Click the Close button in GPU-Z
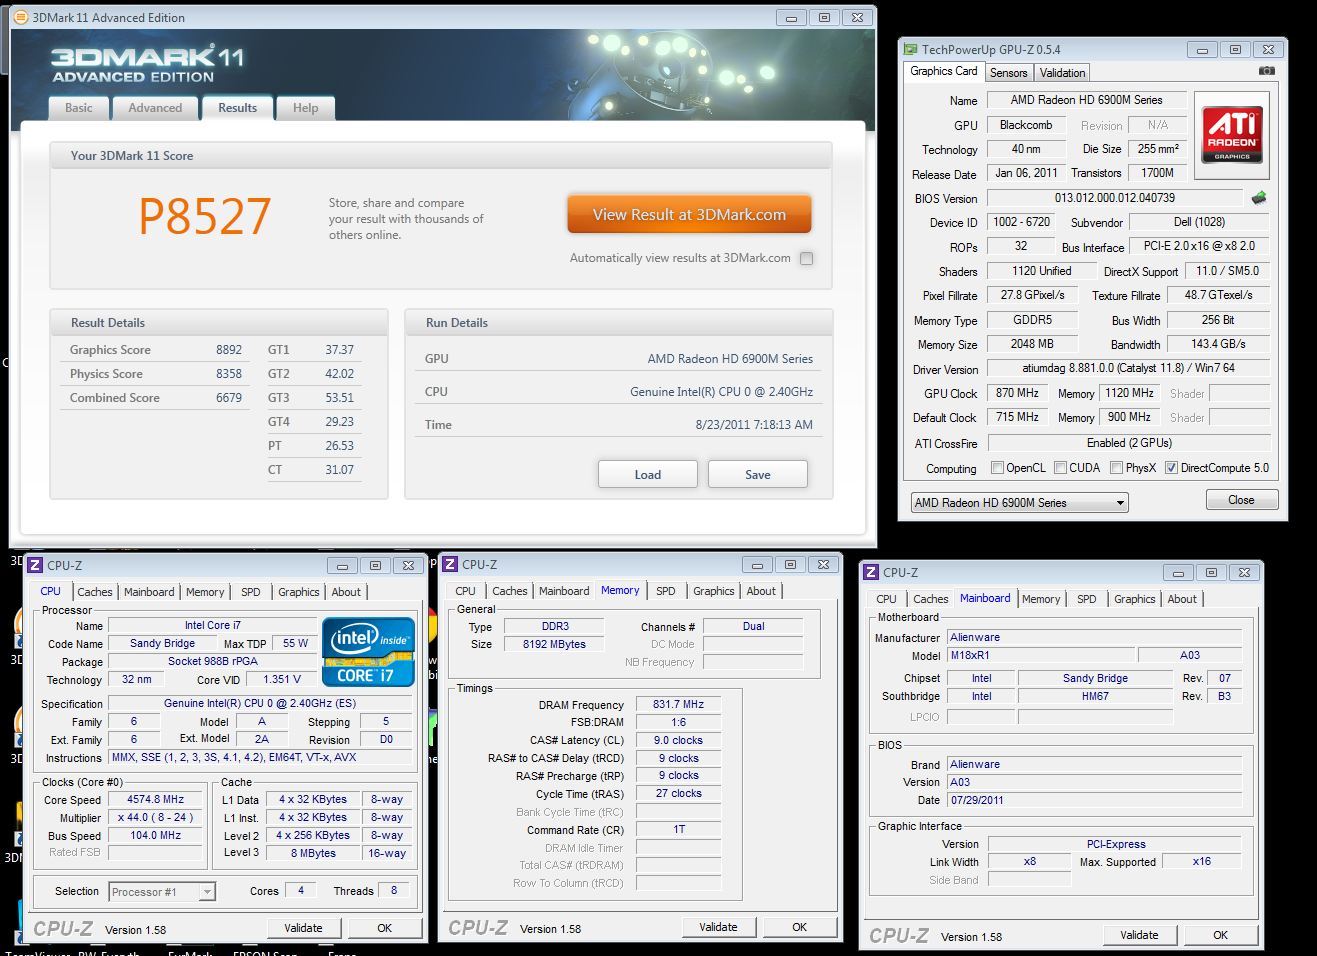Viewport: 1317px width, 956px height. pyautogui.click(x=1241, y=500)
